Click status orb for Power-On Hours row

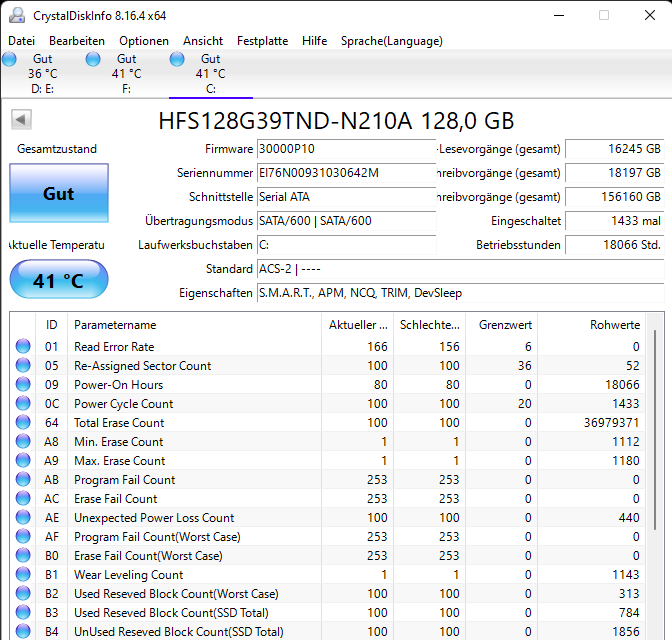pos(23,385)
